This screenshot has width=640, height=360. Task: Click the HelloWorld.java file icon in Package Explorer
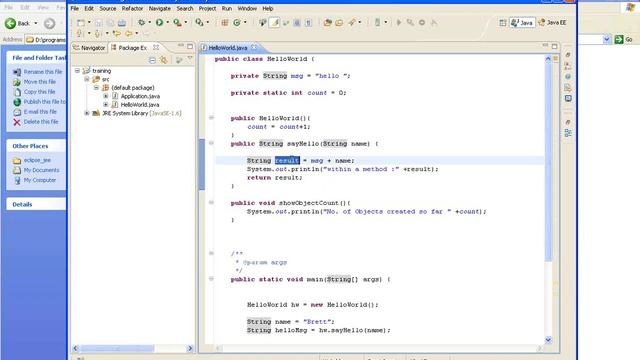pos(115,104)
